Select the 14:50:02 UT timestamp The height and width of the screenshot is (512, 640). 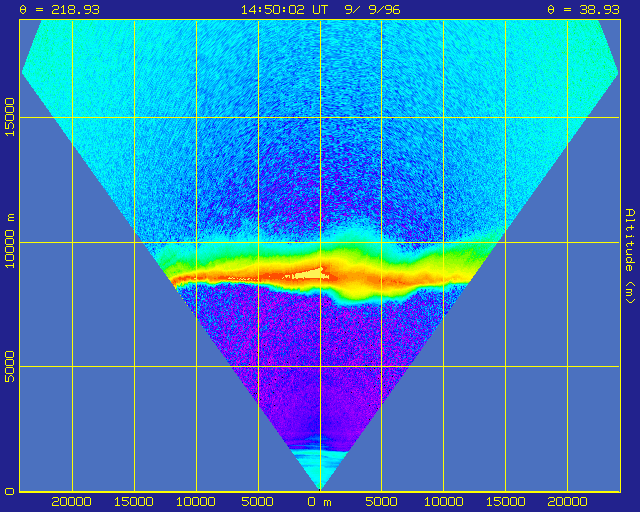point(284,10)
